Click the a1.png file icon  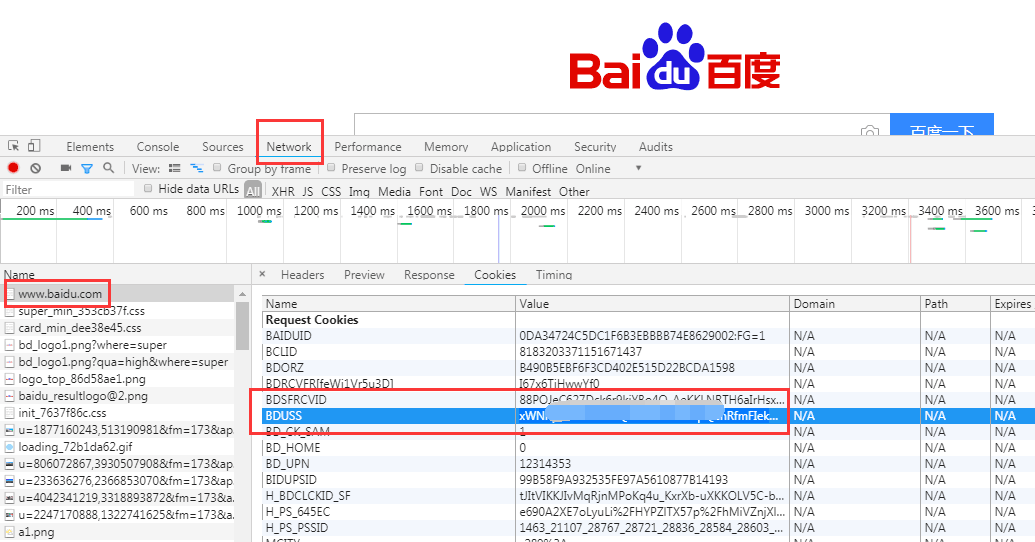9,532
